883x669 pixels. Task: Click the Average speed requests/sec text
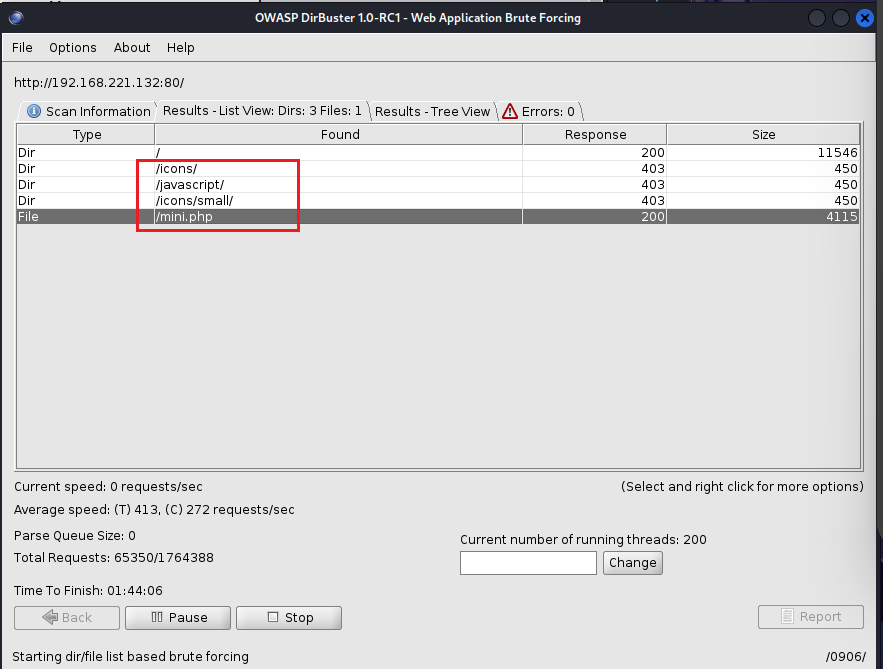(154, 510)
